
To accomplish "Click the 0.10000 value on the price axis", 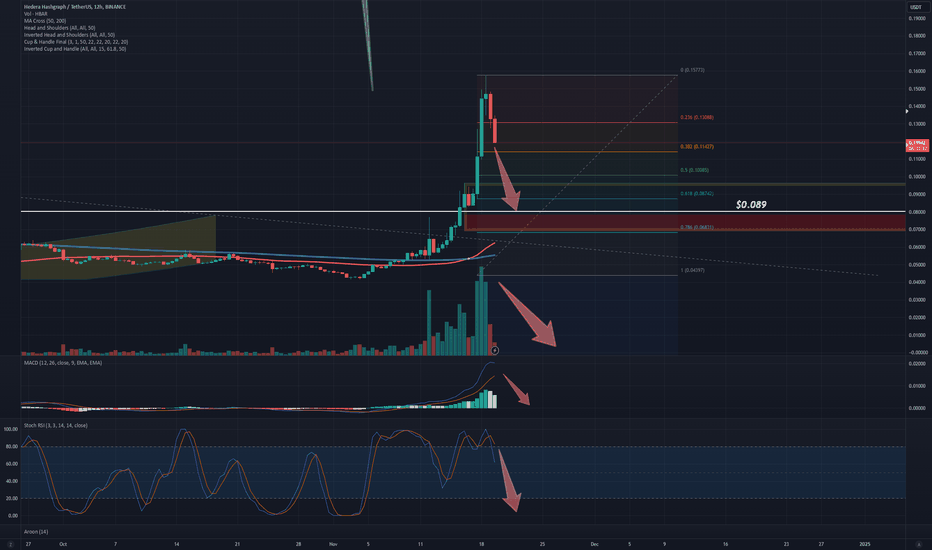I will [x=917, y=177].
